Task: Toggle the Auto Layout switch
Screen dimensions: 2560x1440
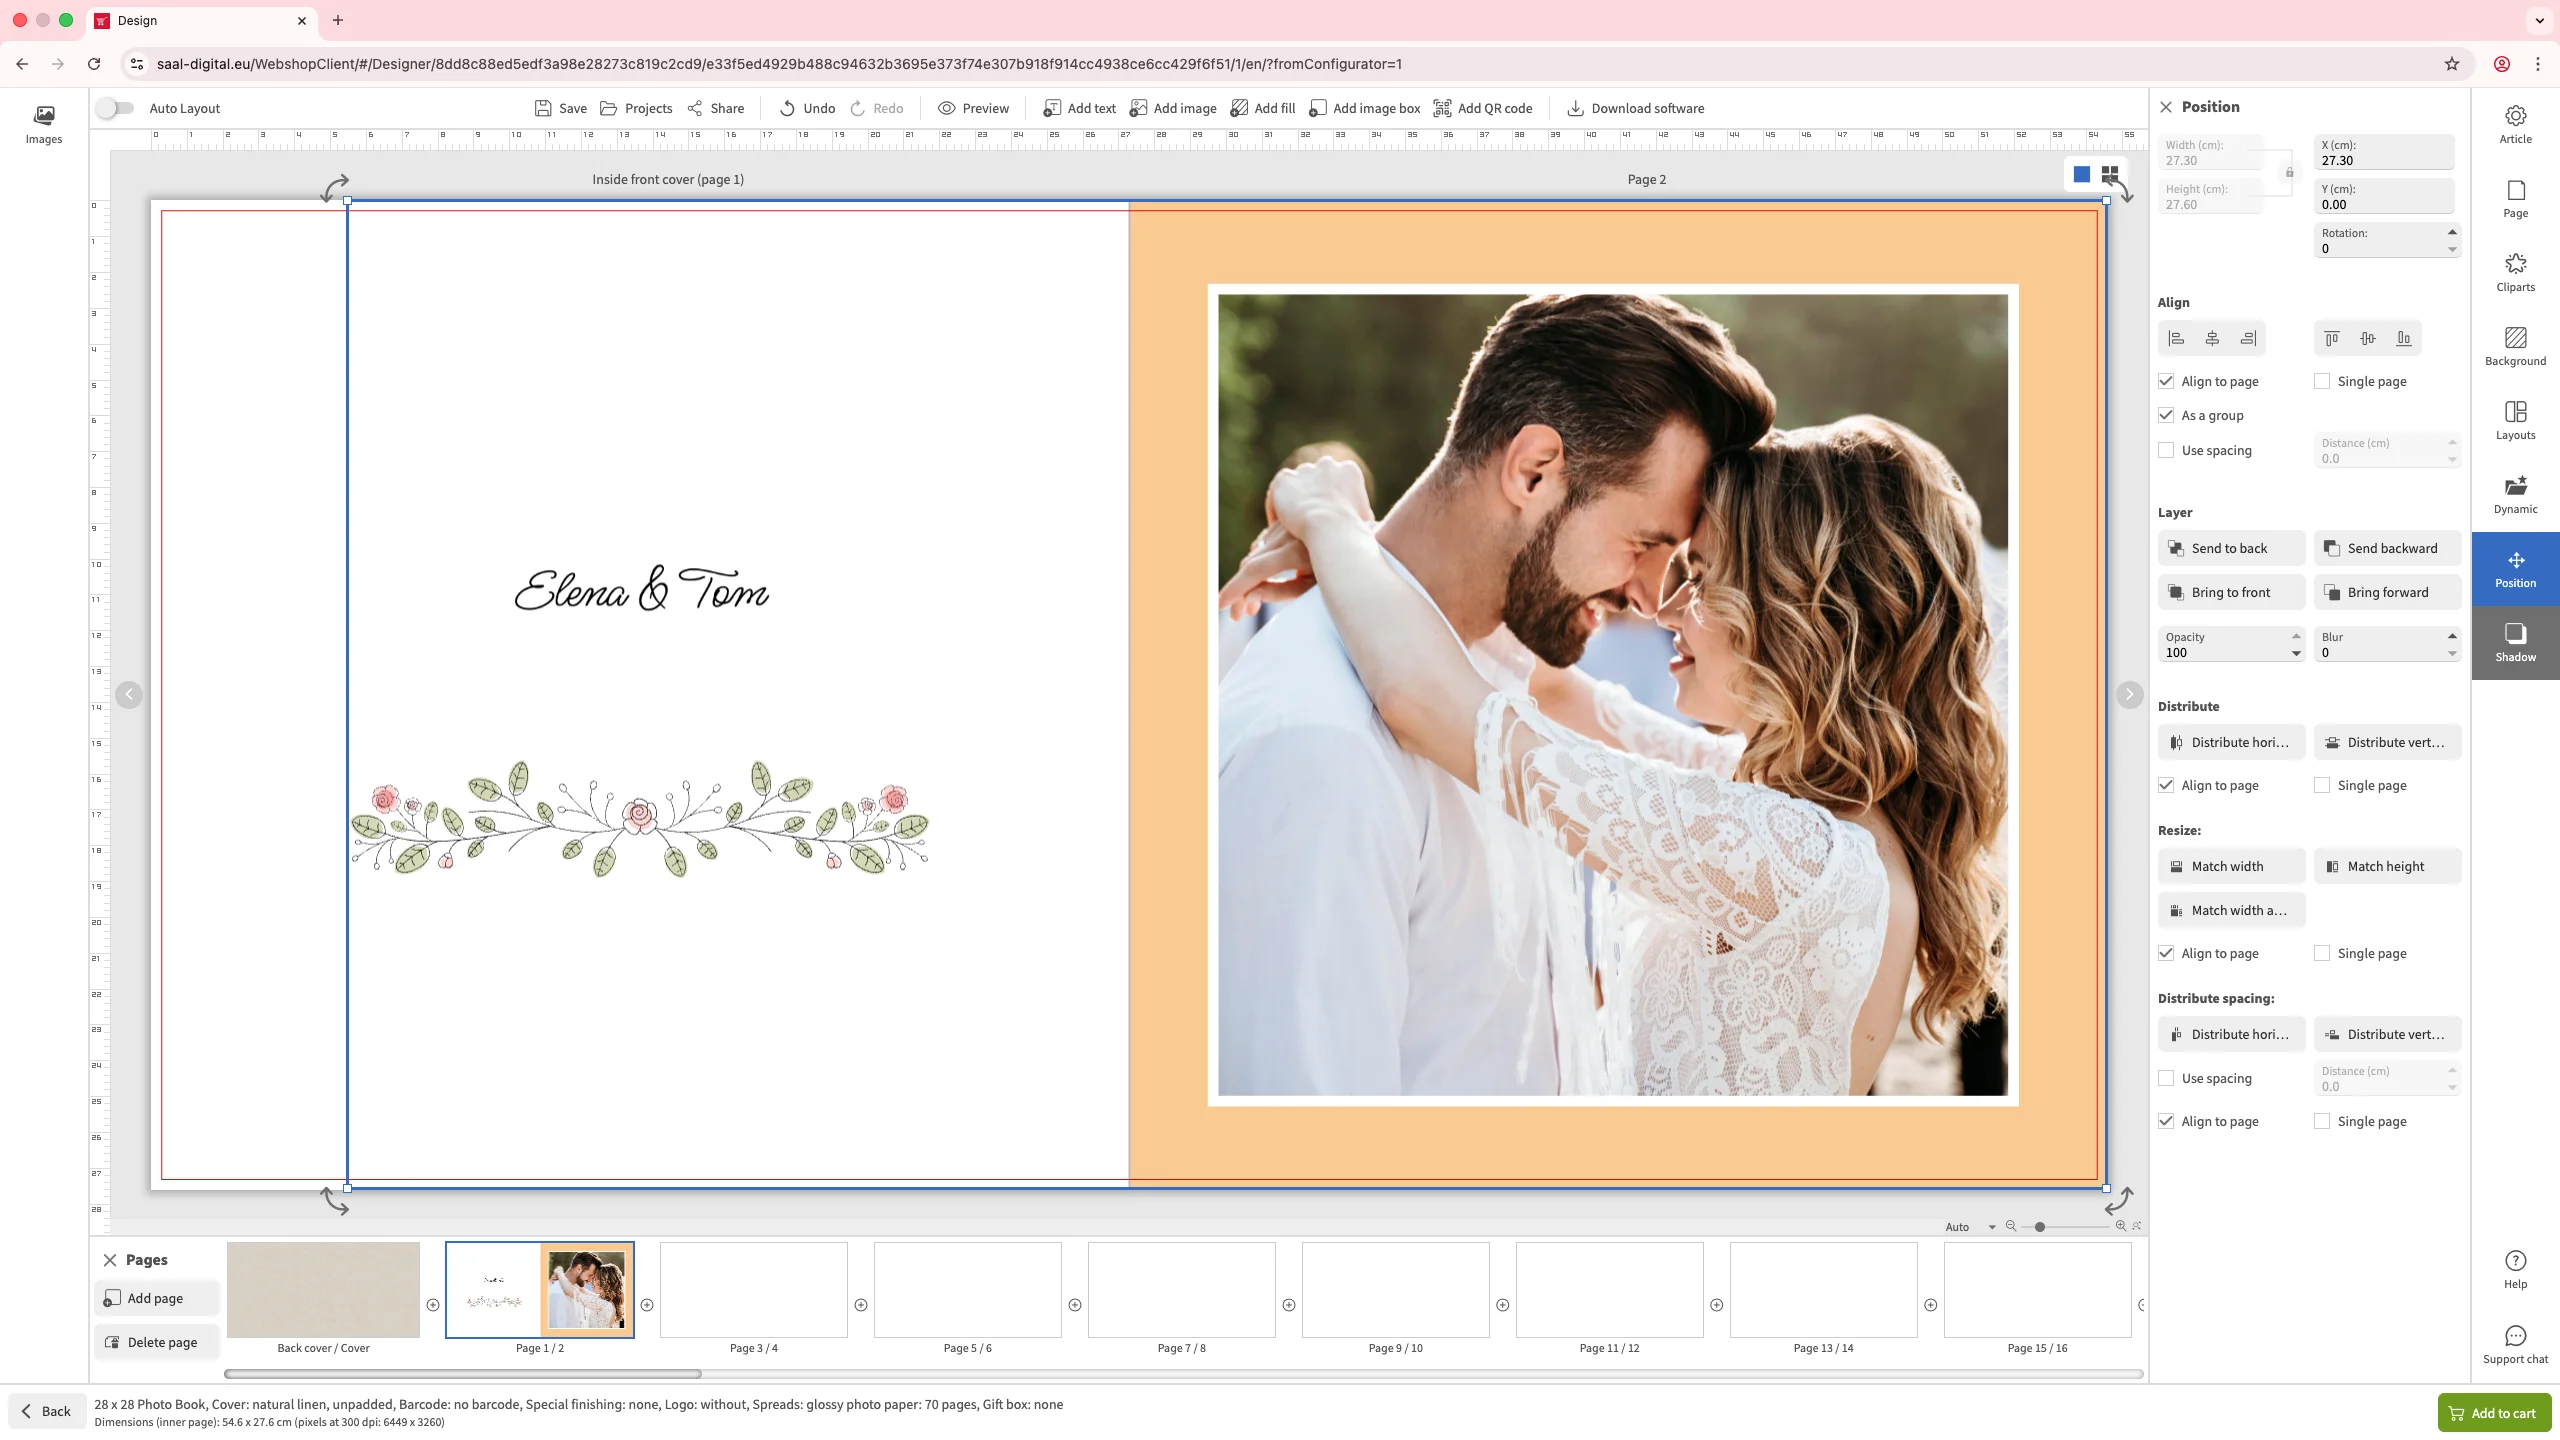Action: click(x=115, y=108)
